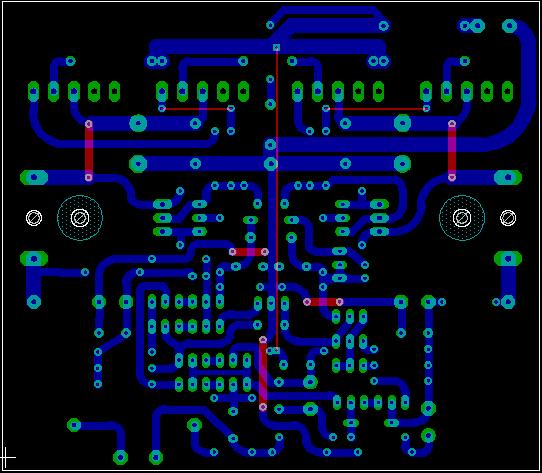Screen dimensions: 542x473
Task: Click the square pad at bottom of vertical red trace
Action: 276,350
